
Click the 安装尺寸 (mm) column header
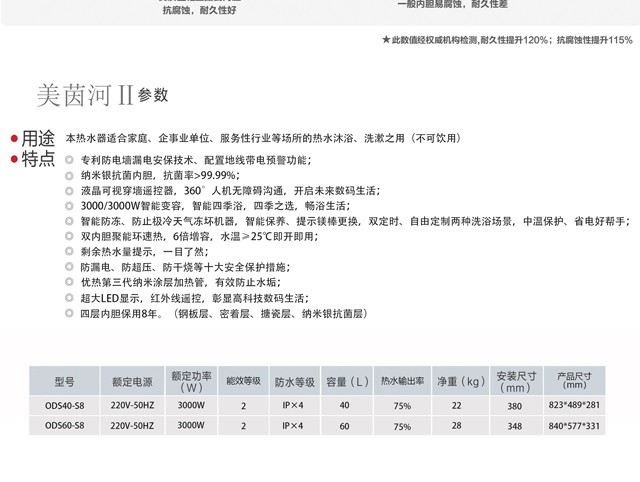coord(516,381)
